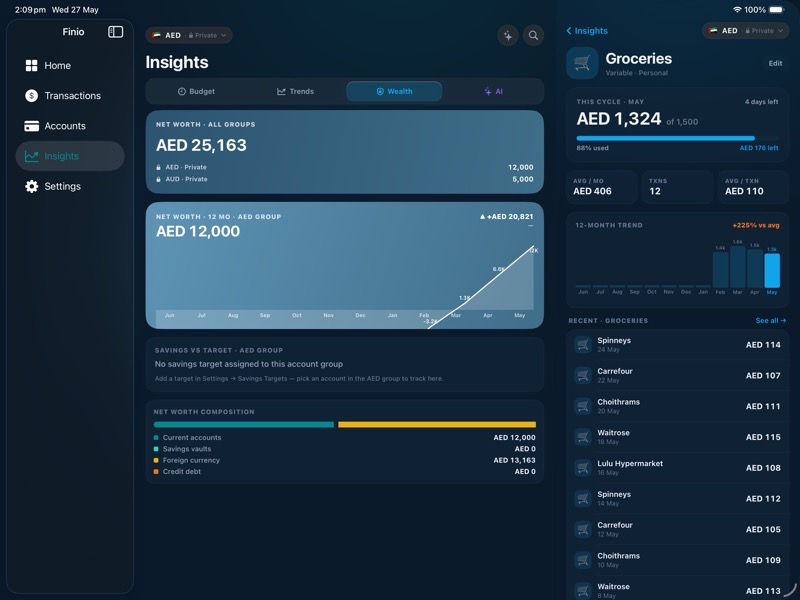Switch to the Trends tab
The height and width of the screenshot is (600, 800).
point(295,91)
